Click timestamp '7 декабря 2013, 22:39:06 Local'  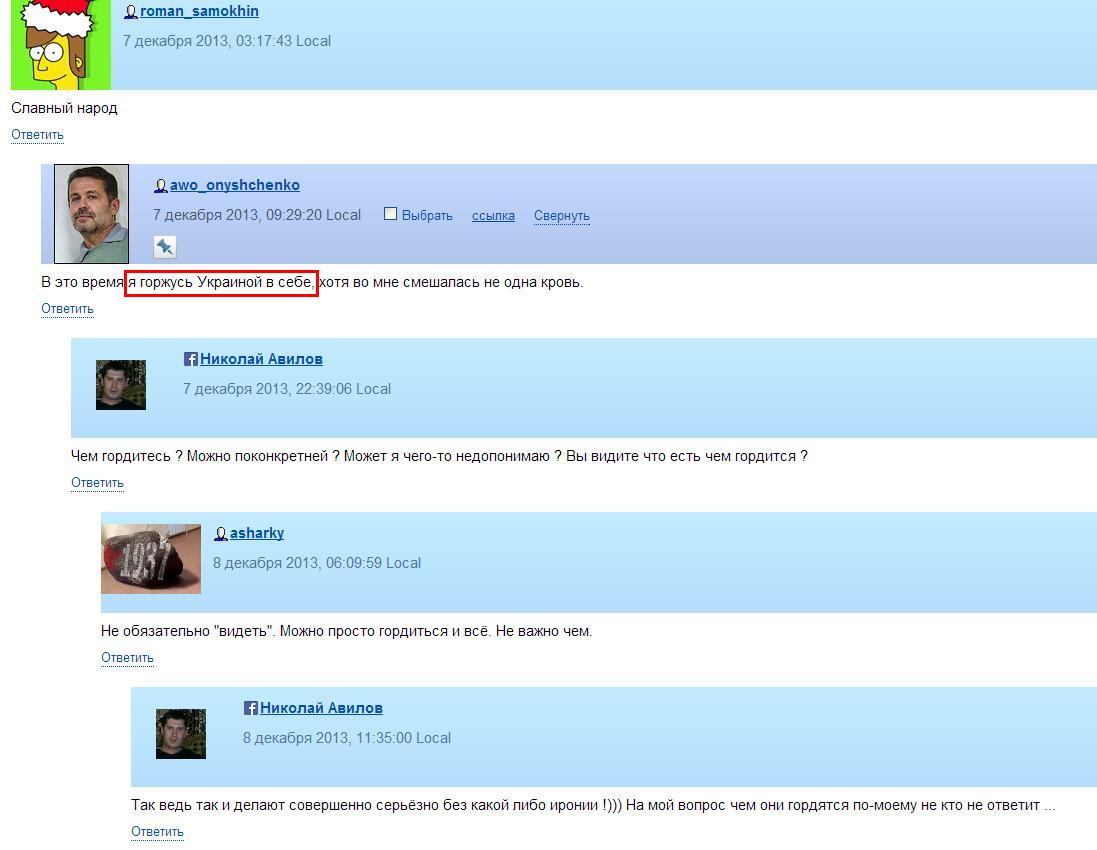coord(287,389)
